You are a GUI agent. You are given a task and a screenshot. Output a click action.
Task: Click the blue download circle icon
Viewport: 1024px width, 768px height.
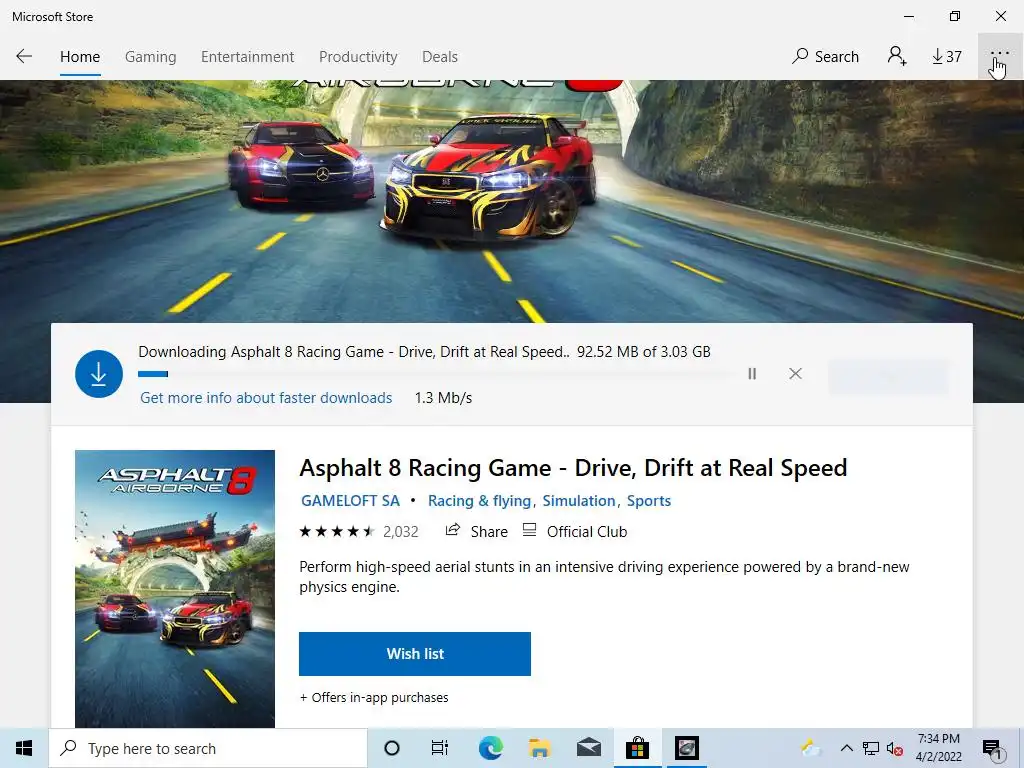[99, 374]
